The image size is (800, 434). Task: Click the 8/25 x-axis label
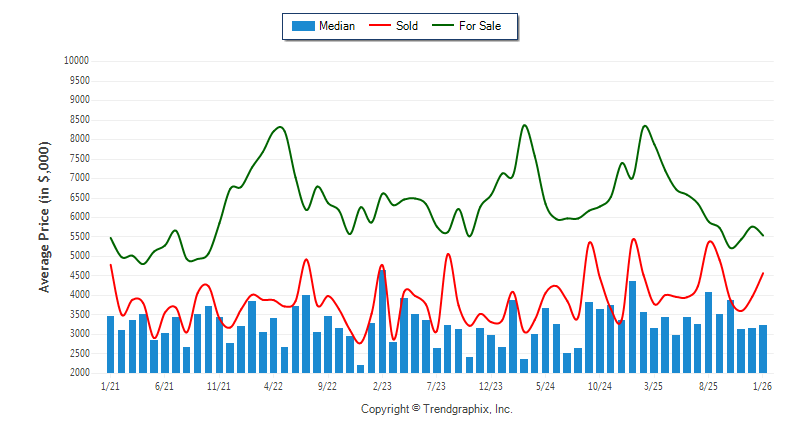(708, 385)
